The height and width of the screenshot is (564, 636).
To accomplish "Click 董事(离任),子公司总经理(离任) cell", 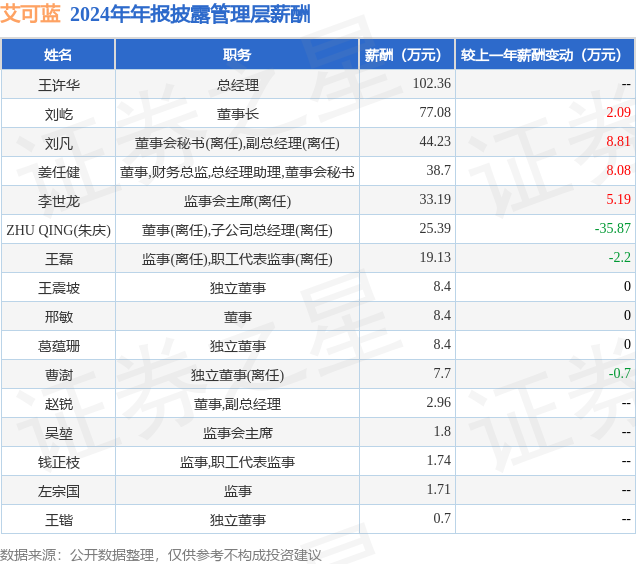I will [237, 230].
